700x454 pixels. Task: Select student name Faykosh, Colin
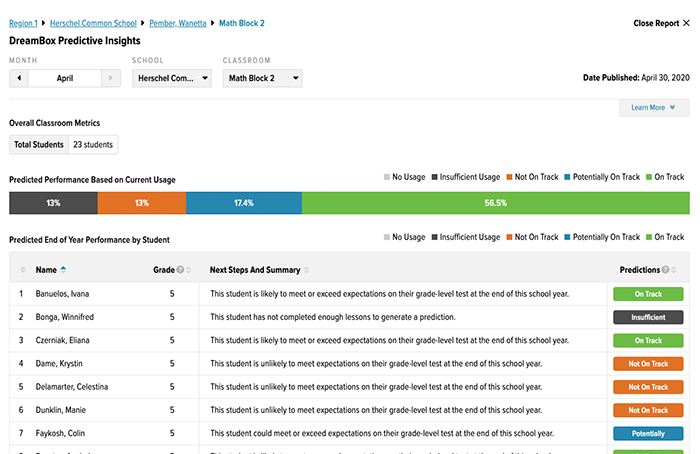[60, 433]
